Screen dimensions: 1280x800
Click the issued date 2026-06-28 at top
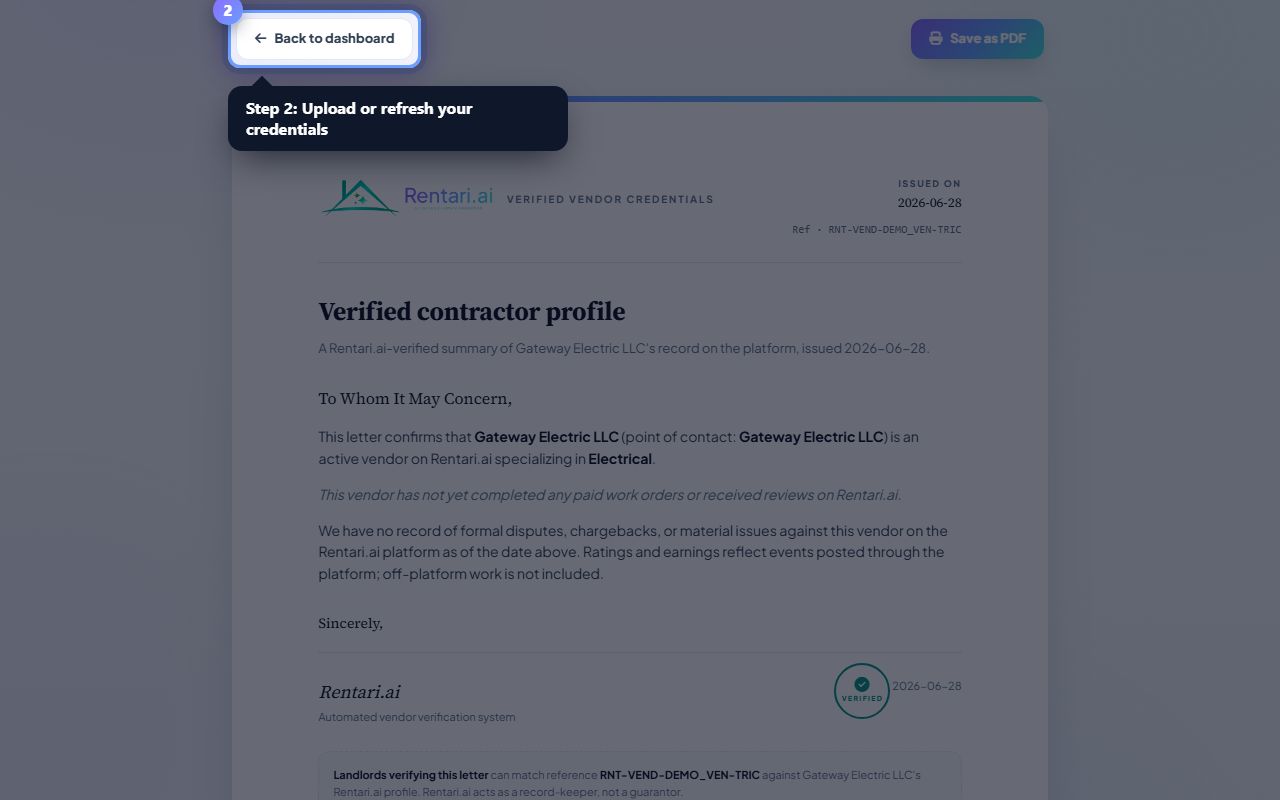click(929, 203)
